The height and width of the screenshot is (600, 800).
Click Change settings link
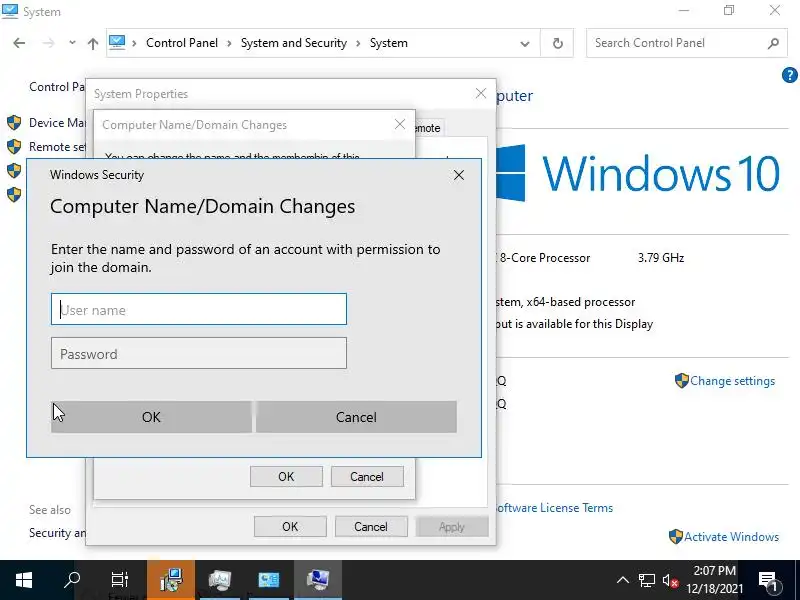click(732, 381)
